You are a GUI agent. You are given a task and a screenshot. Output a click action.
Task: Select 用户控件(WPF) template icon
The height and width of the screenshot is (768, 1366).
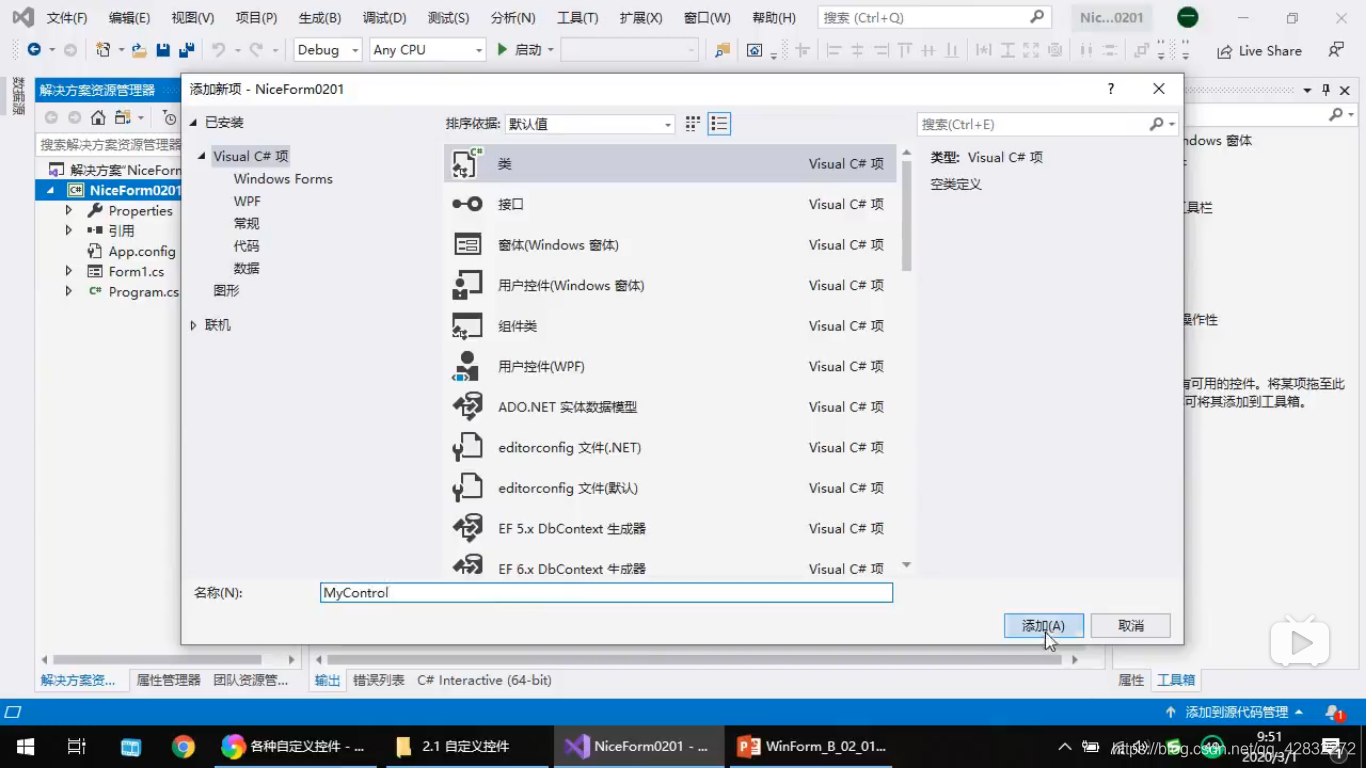point(467,366)
